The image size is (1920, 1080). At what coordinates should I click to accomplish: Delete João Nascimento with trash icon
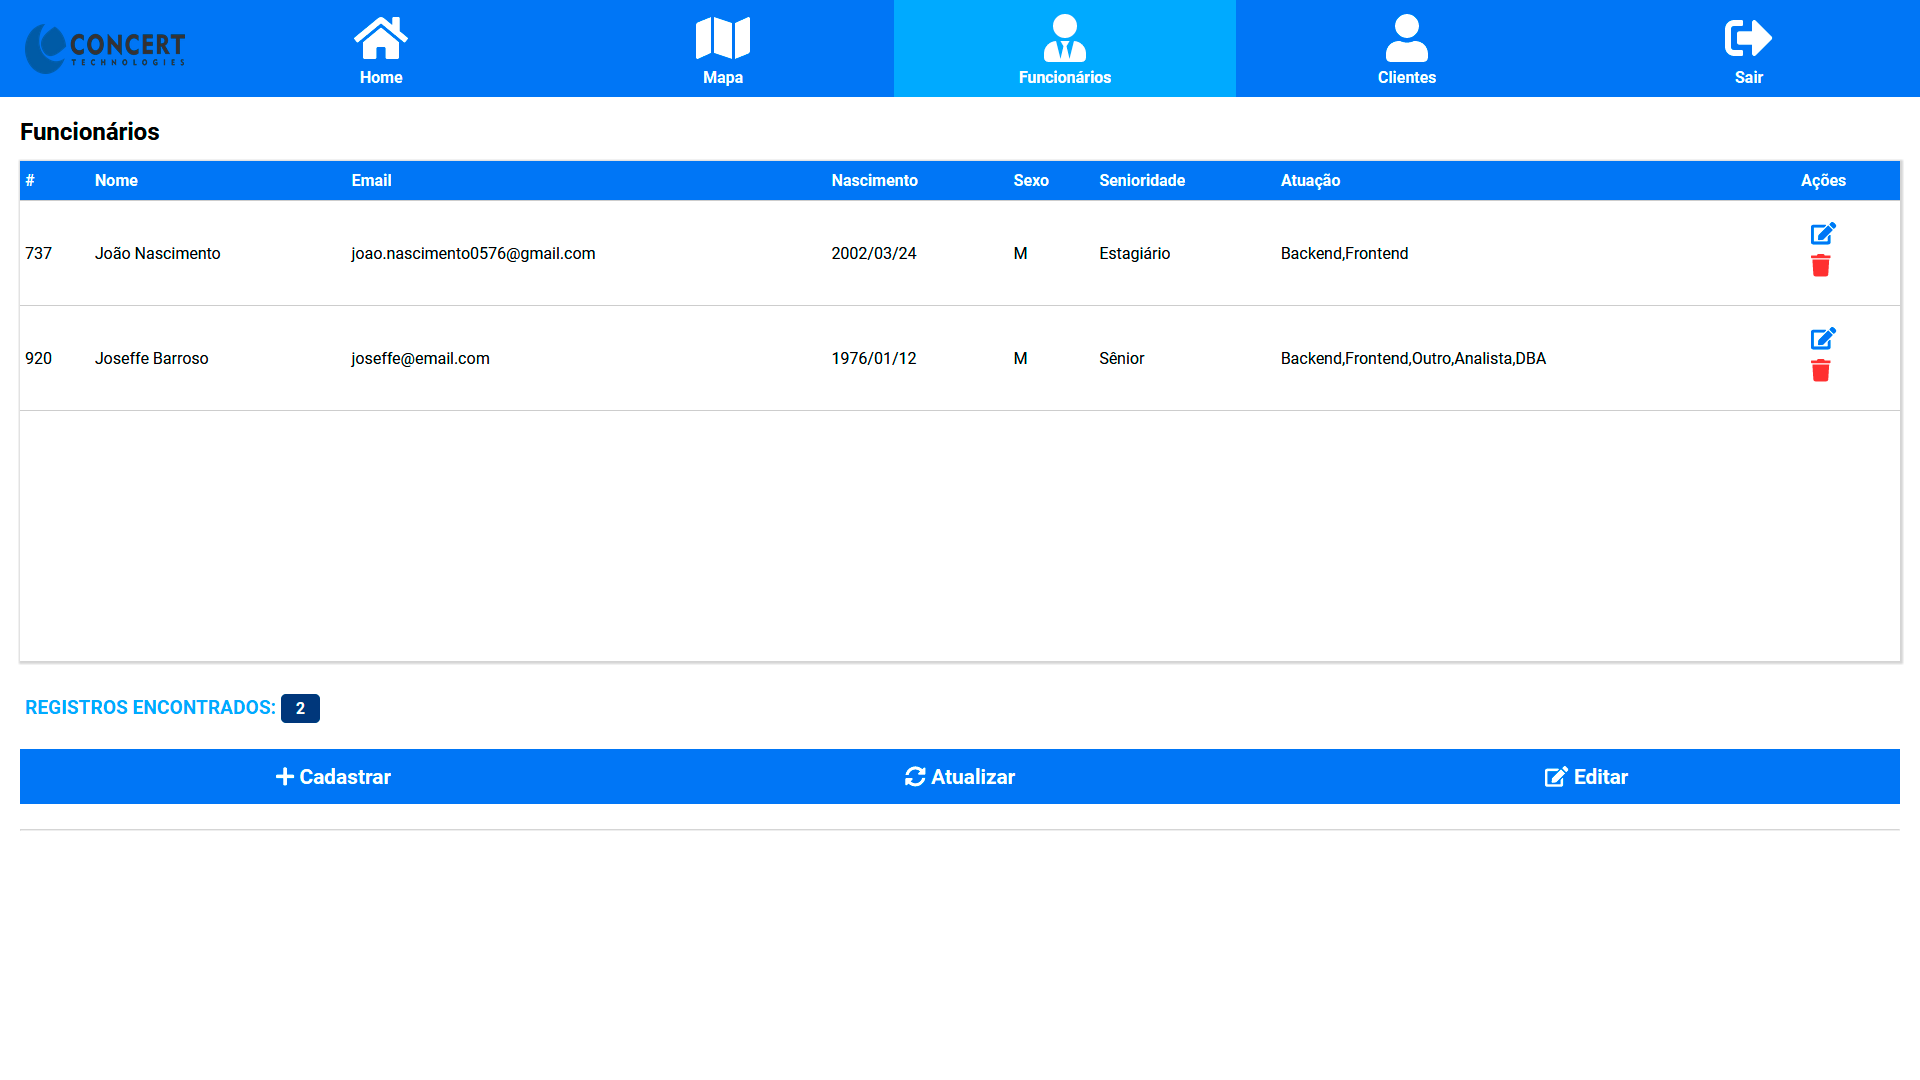pyautogui.click(x=1820, y=266)
